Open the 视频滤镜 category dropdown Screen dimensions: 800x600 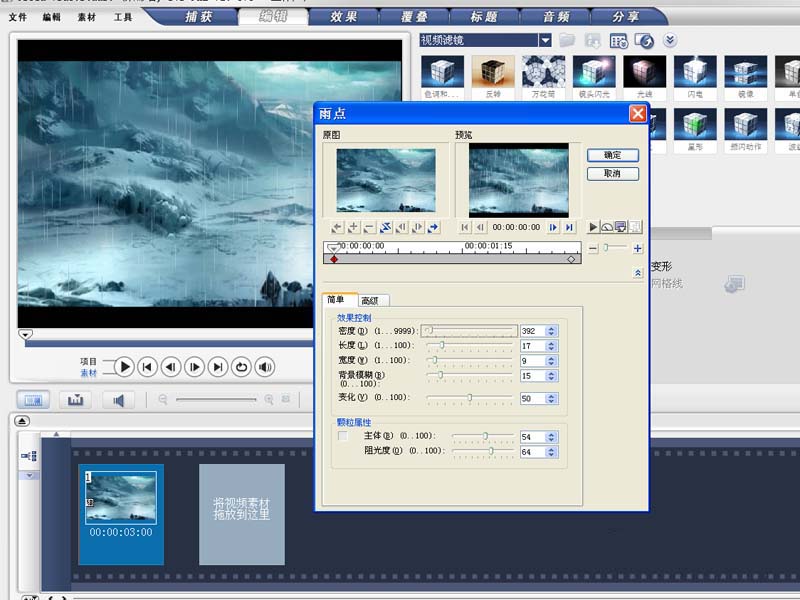(x=546, y=40)
